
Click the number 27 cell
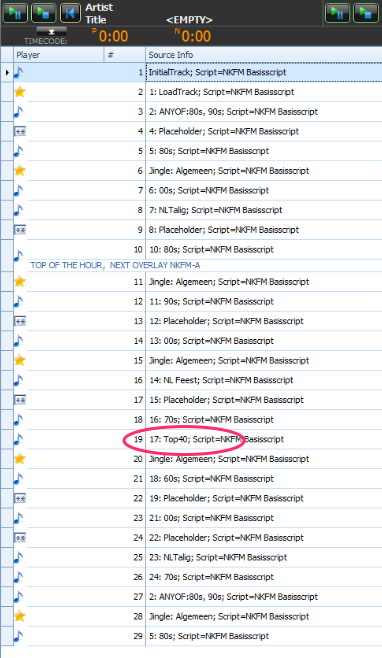138,596
